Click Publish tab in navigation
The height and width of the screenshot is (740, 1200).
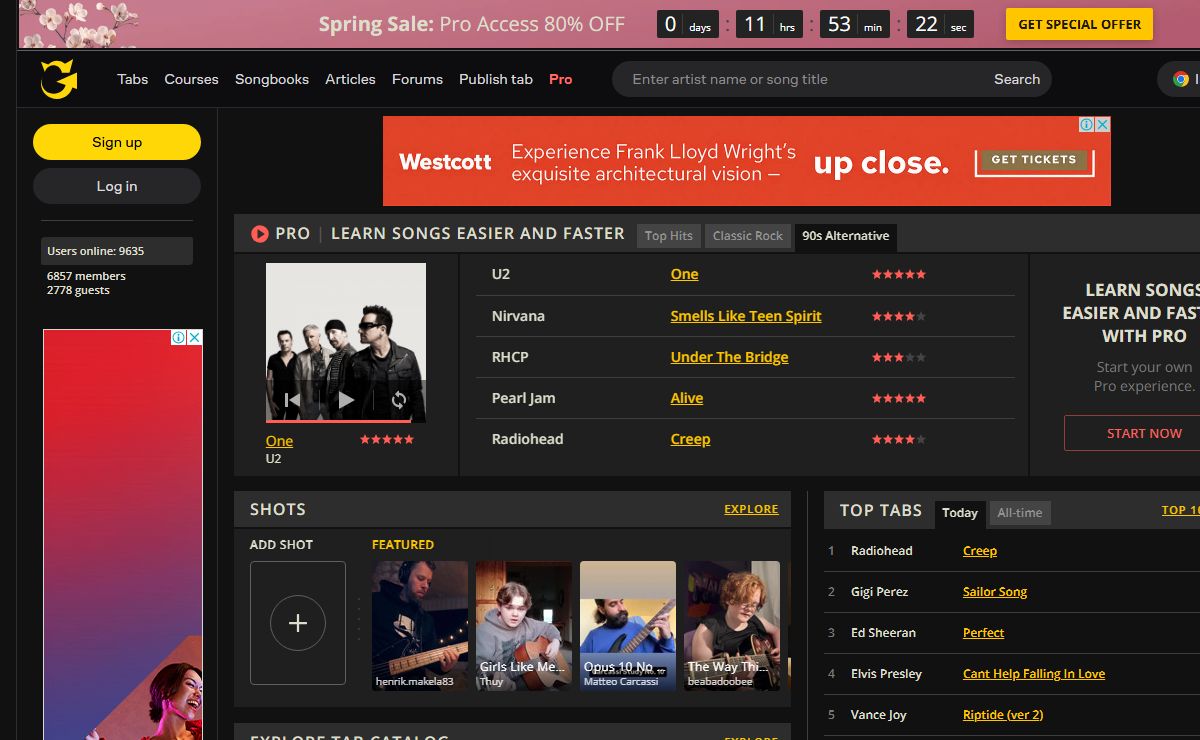(x=496, y=79)
